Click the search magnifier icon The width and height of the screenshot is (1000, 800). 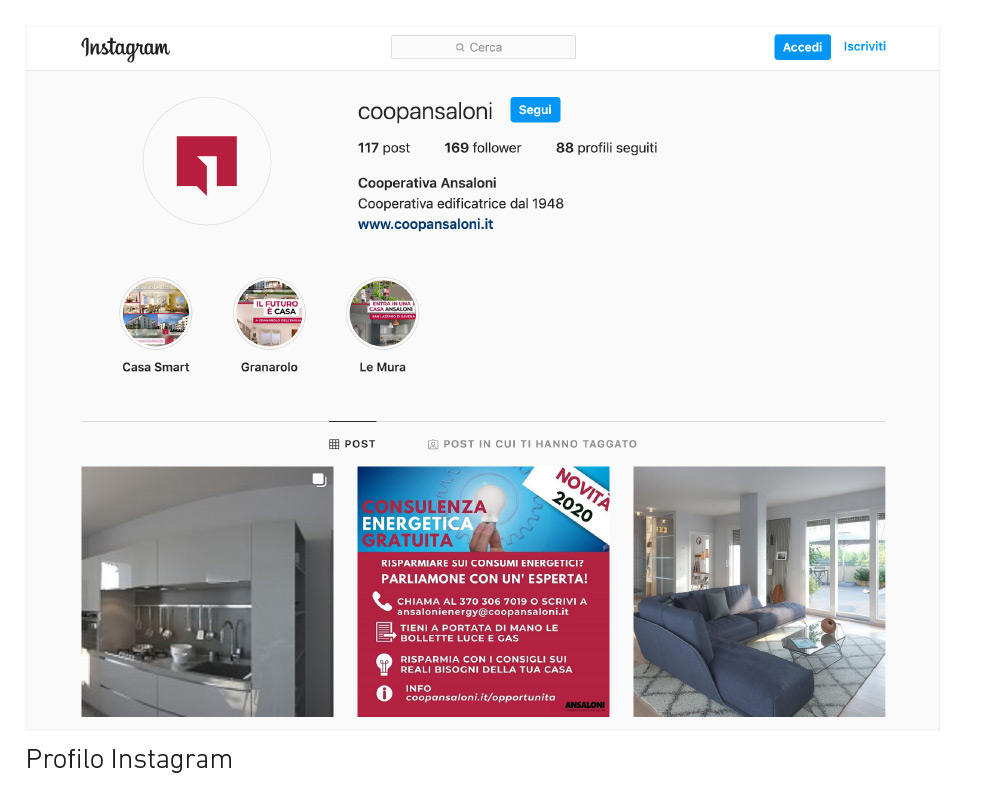click(x=460, y=47)
